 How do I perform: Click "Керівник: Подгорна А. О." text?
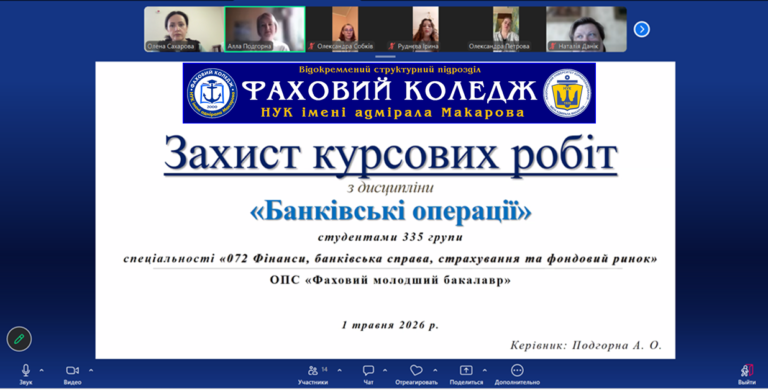586,345
